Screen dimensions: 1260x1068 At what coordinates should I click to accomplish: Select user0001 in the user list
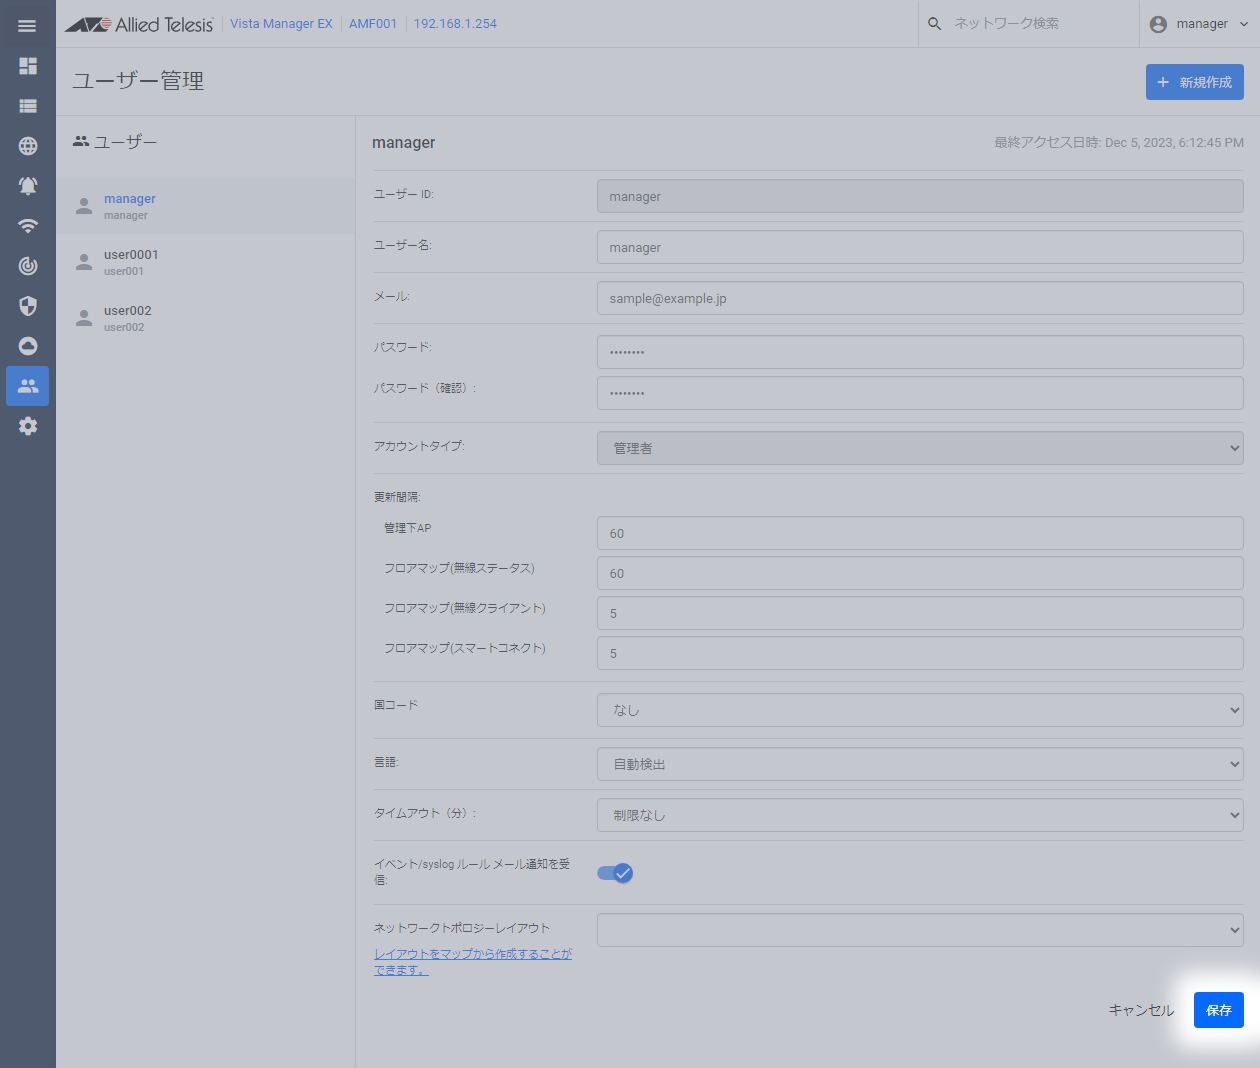tap(131, 262)
